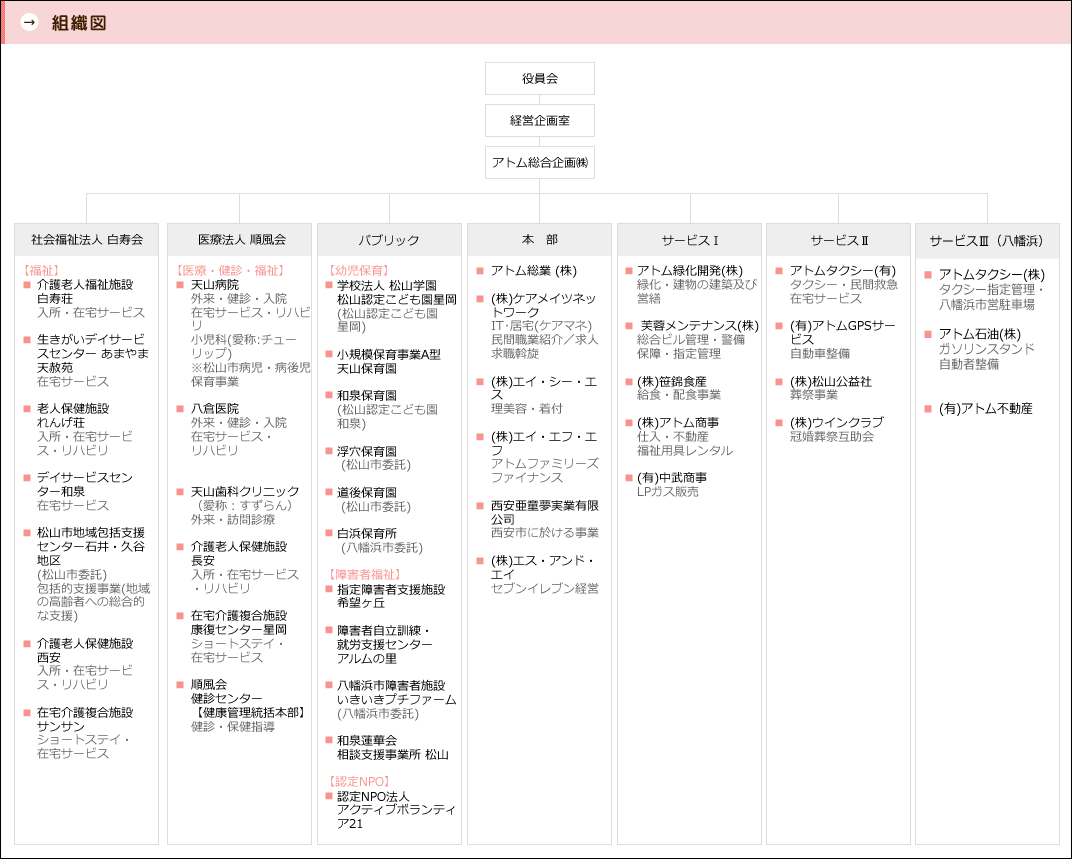Click 西安亜童夢実業有限公司 entry
The width and height of the screenshot is (1072, 859).
point(544,512)
